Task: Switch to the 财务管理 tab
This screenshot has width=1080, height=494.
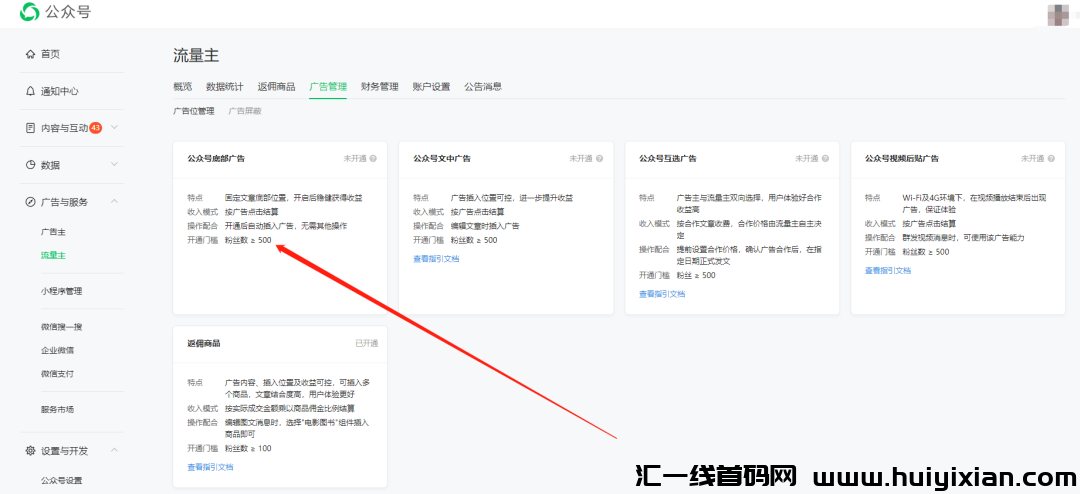Action: pyautogui.click(x=379, y=87)
